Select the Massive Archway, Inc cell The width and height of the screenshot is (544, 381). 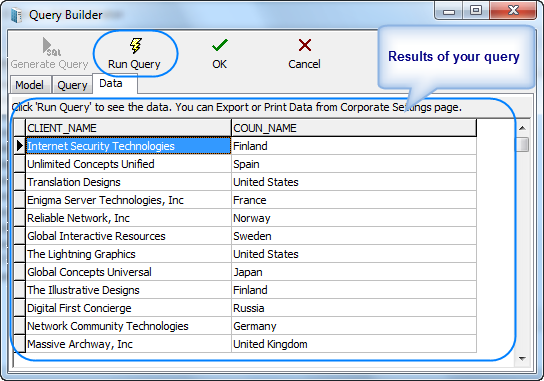point(128,344)
